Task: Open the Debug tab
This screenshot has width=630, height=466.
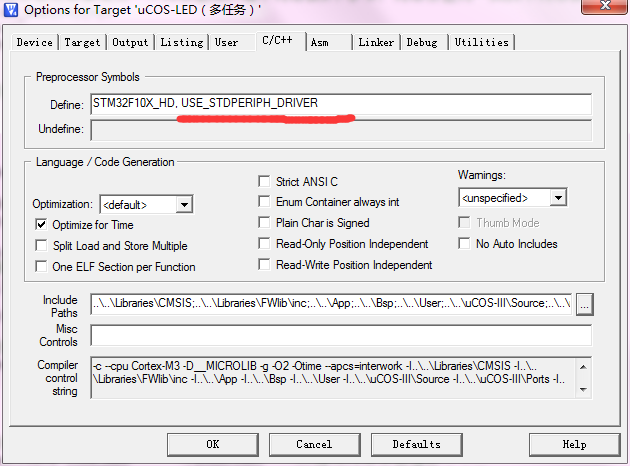Action: click(x=422, y=43)
